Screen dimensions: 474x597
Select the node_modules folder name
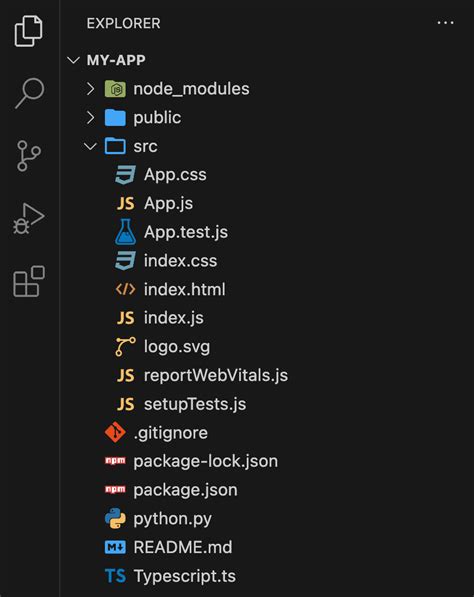click(x=191, y=89)
